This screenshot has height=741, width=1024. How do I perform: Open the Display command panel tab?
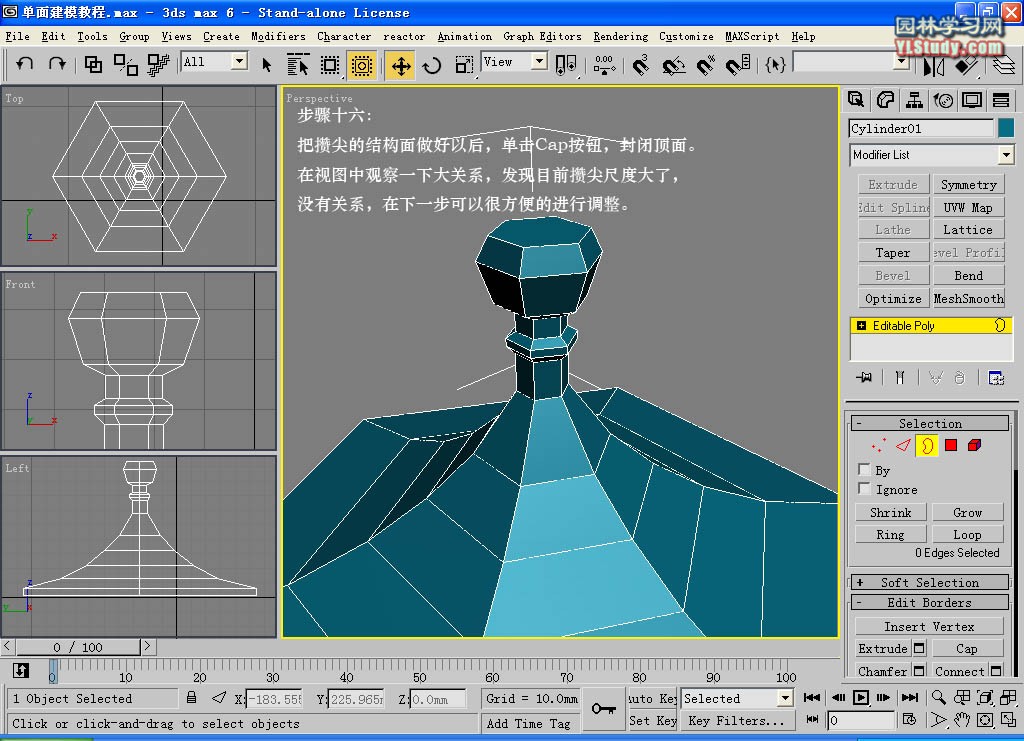pos(972,100)
